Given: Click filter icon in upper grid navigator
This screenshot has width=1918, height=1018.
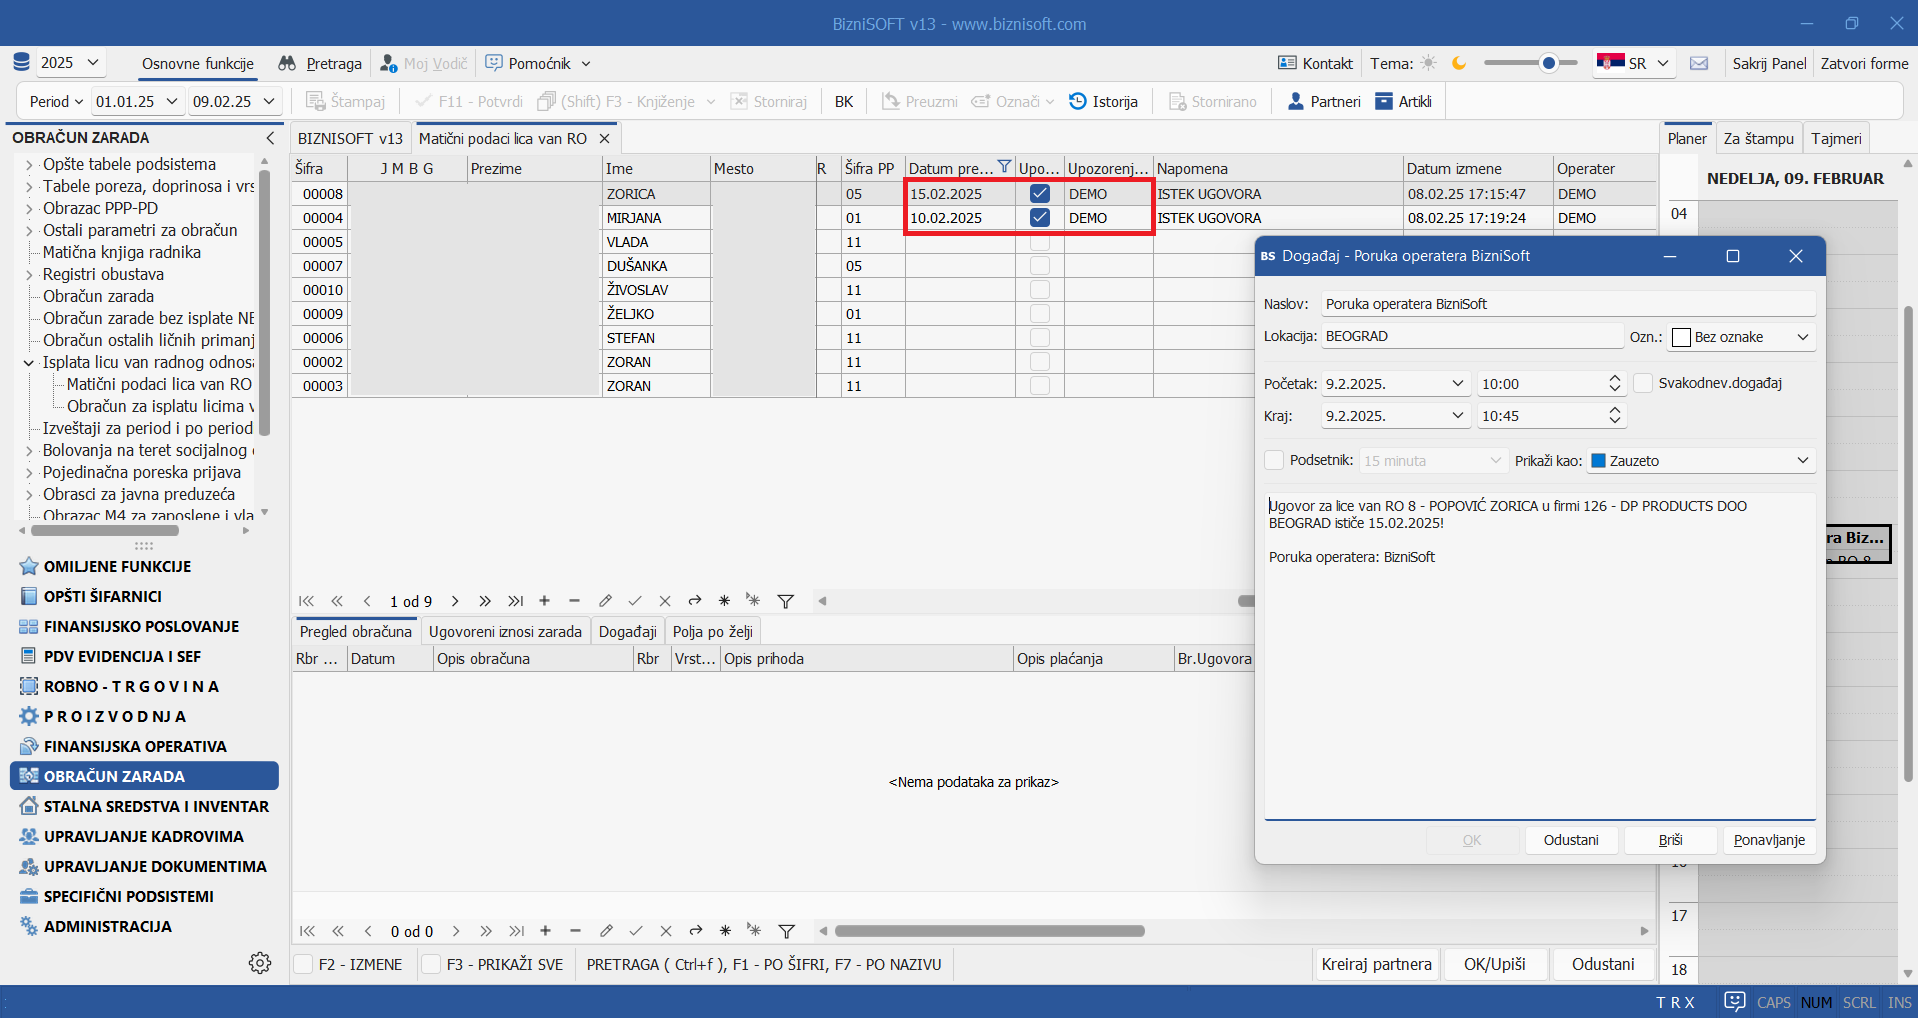Looking at the screenshot, I should (x=786, y=601).
